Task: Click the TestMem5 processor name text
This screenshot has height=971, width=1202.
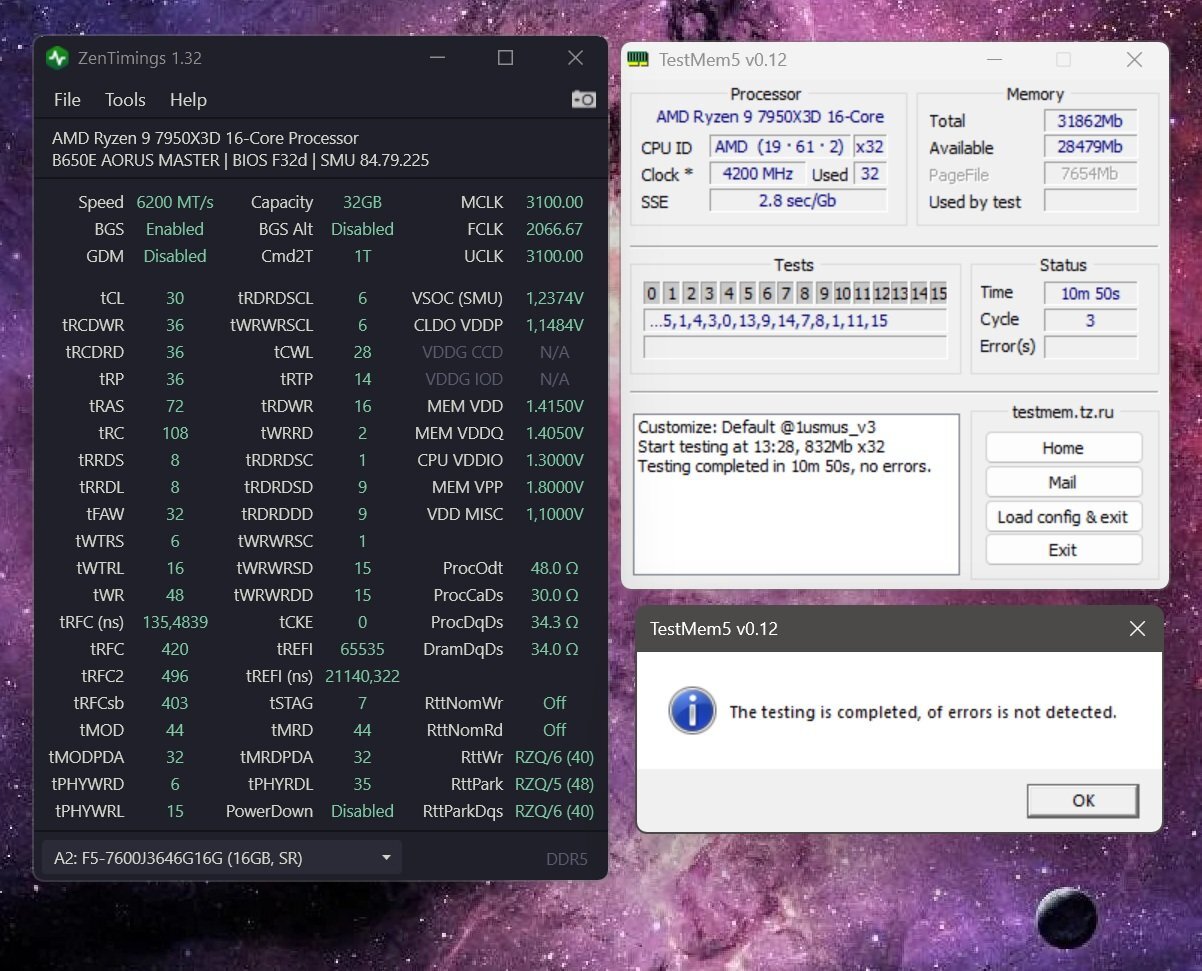Action: (770, 117)
